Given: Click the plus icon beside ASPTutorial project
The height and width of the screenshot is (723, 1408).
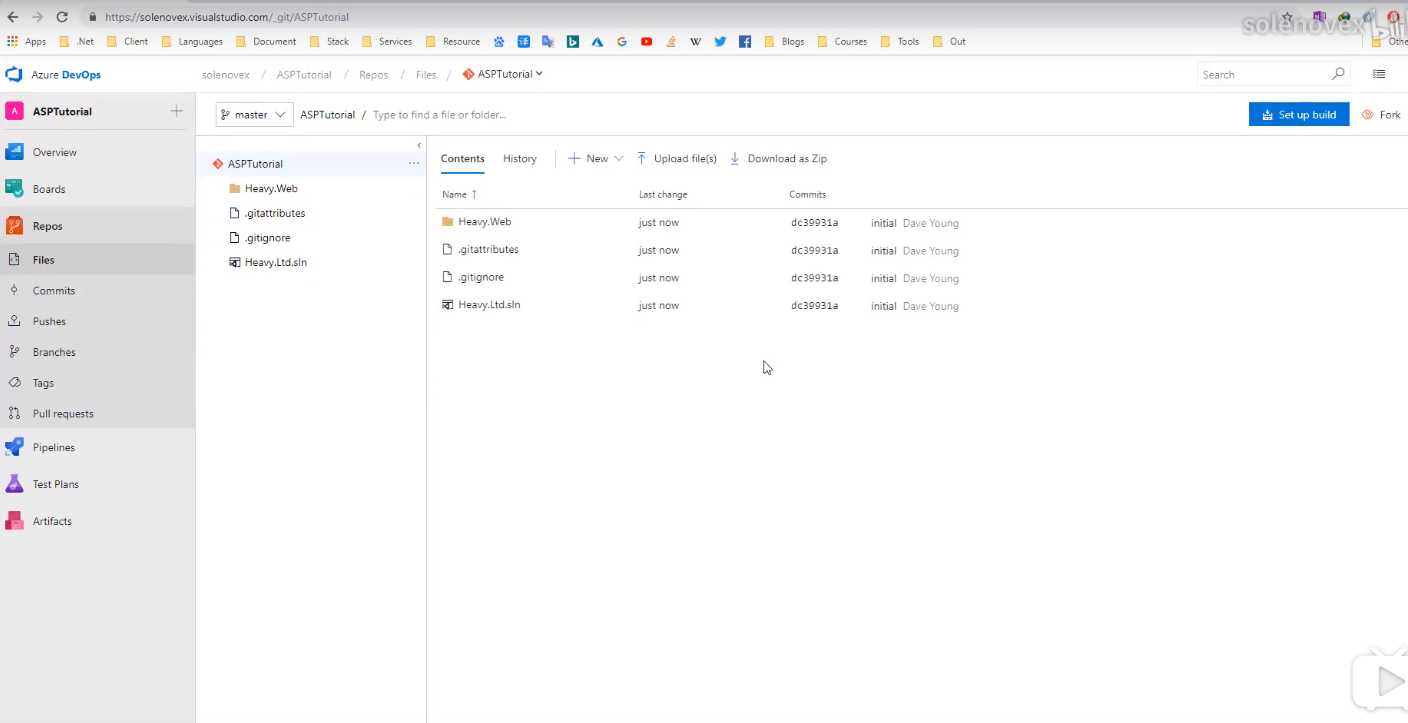Looking at the screenshot, I should pos(177,111).
